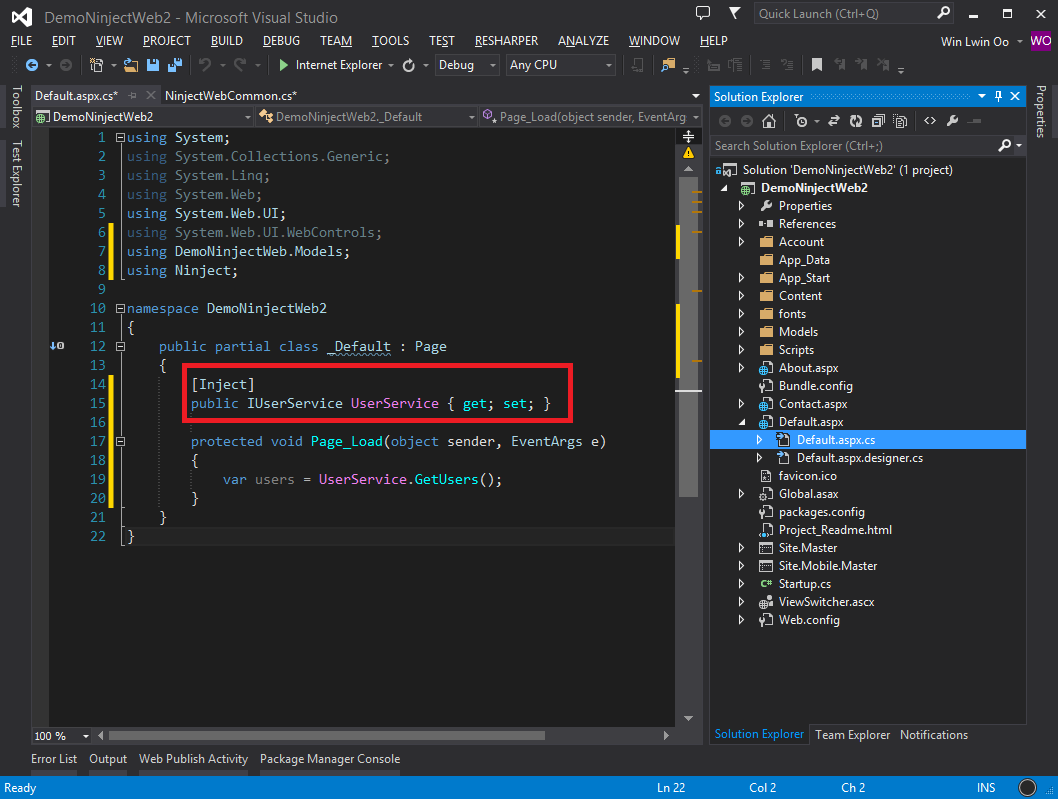
Task: Open the Toolbox side panel
Action: pos(16,107)
